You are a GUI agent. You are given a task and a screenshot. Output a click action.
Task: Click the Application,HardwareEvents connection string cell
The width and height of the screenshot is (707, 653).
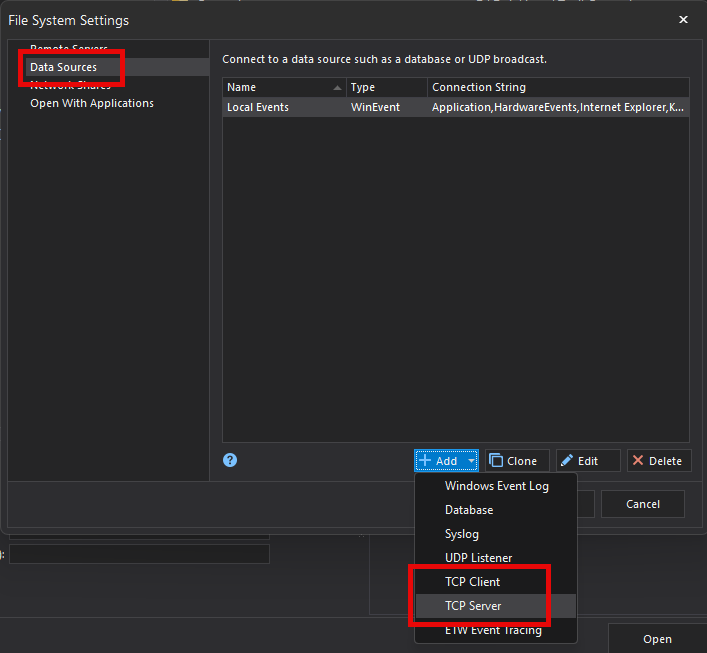(x=557, y=107)
